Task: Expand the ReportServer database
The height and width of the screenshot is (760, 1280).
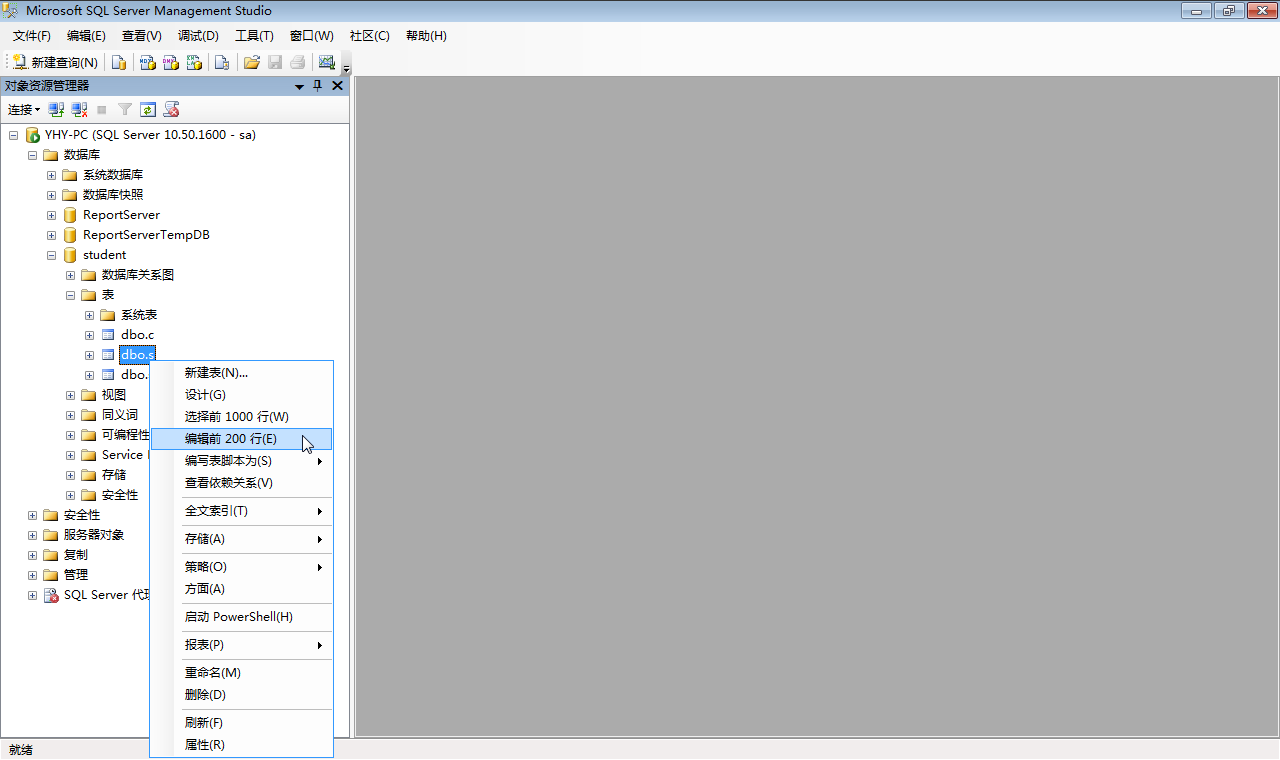Action: tap(51, 215)
